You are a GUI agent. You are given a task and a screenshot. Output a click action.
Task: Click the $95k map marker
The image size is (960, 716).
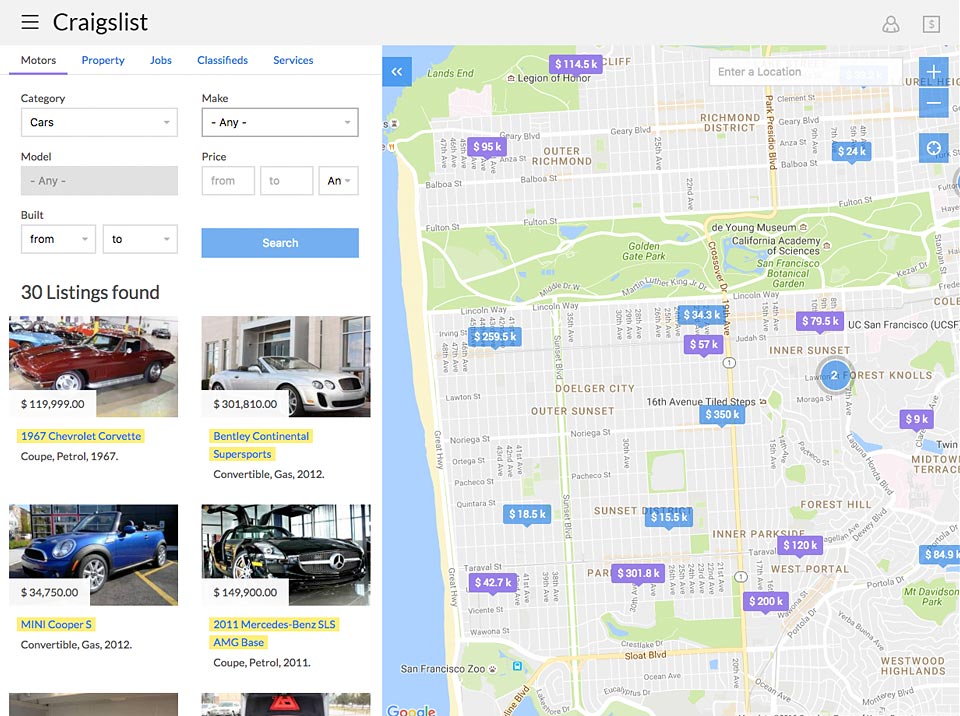tap(487, 147)
